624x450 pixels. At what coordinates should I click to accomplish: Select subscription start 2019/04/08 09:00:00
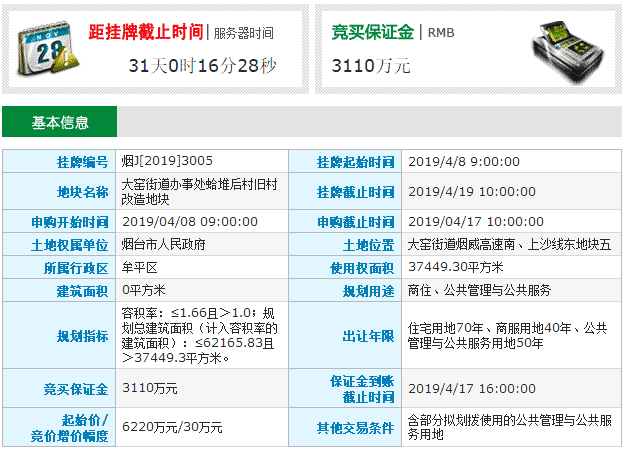coord(190,221)
